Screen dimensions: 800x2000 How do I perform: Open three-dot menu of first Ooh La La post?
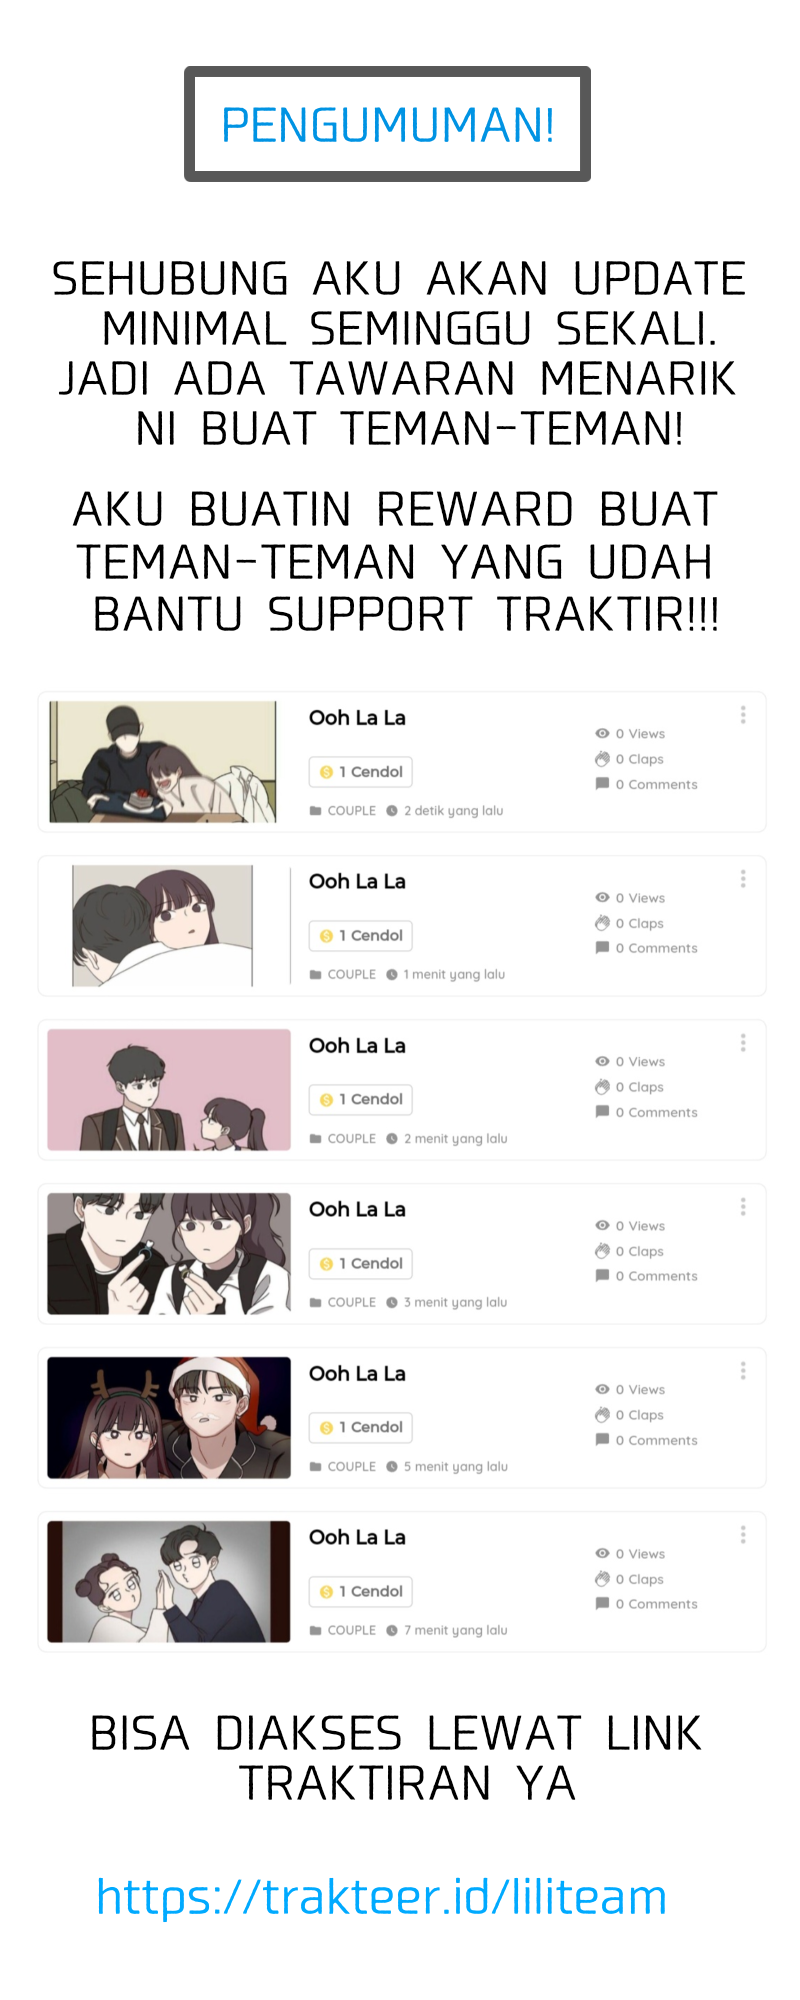[x=743, y=715]
